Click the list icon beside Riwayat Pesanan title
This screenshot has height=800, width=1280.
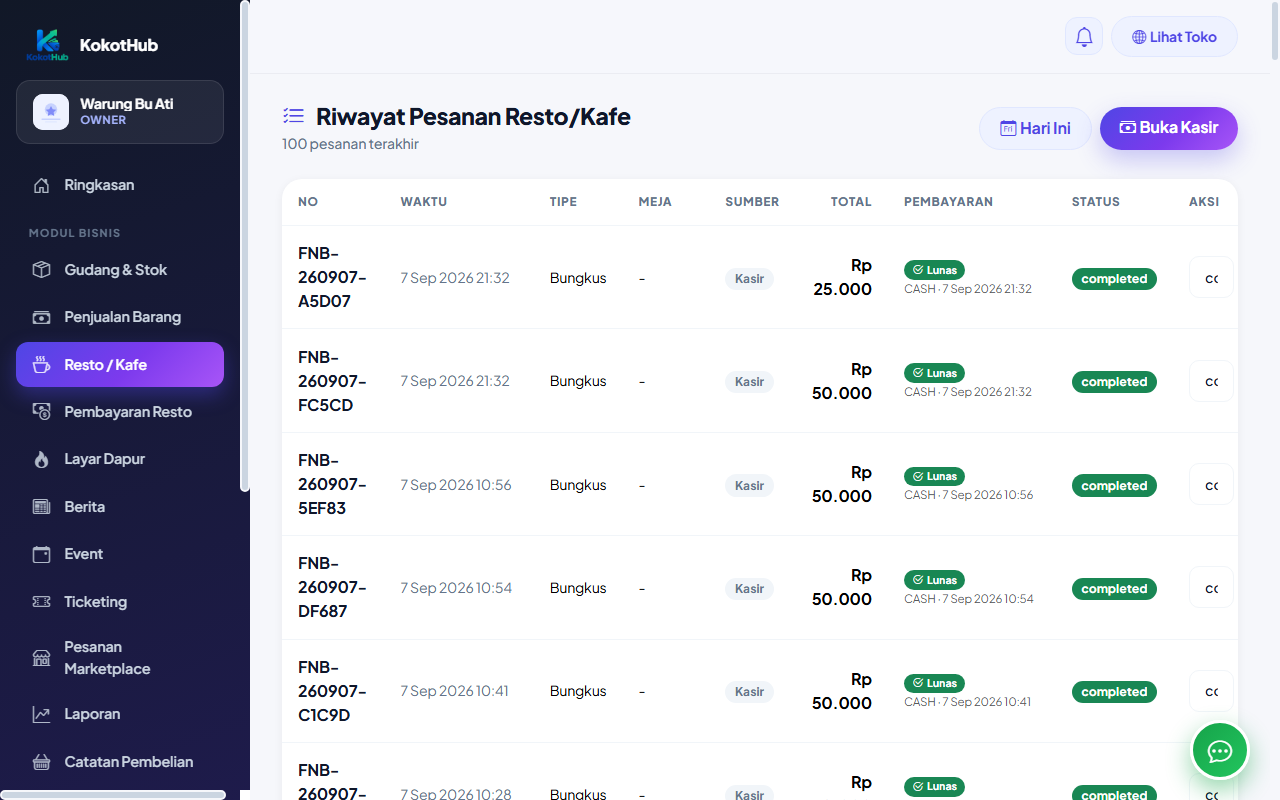293,117
